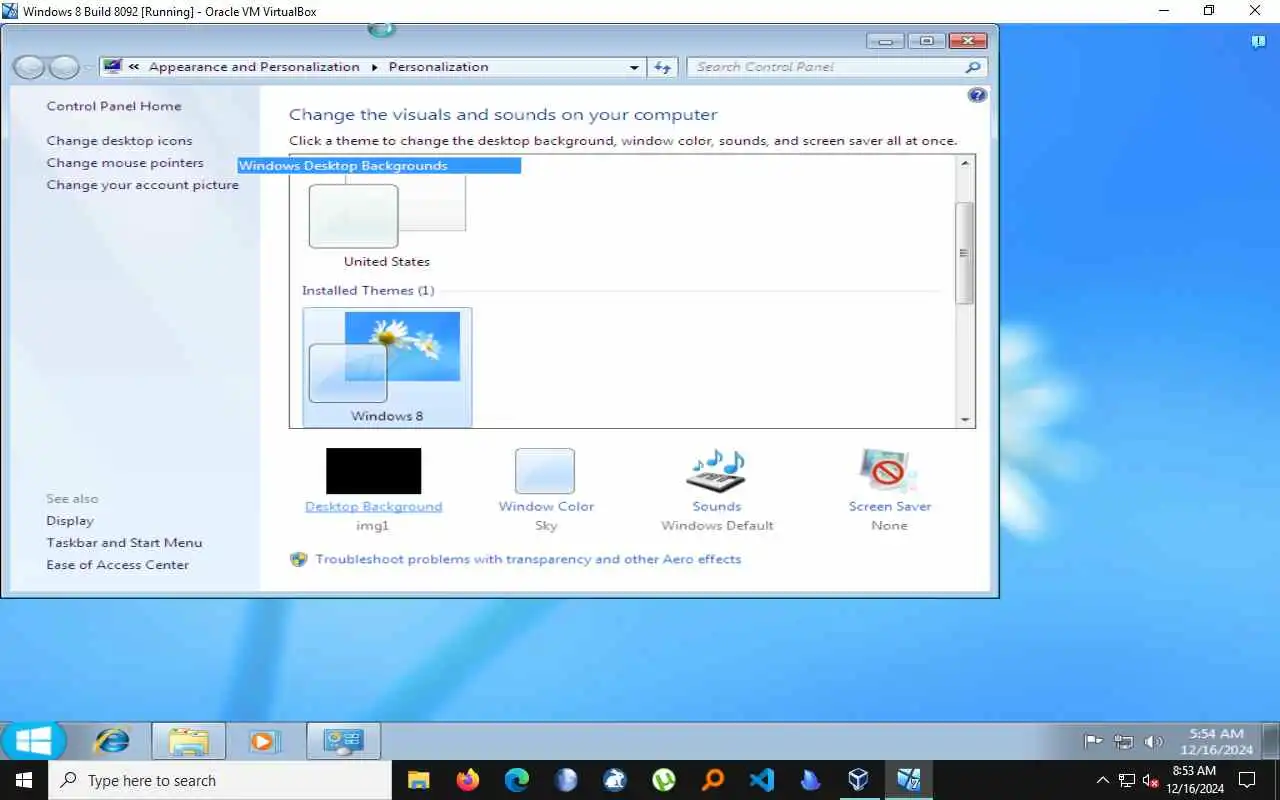This screenshot has height=800, width=1280.
Task: Click guest volume speaker icon
Action: click(1153, 742)
